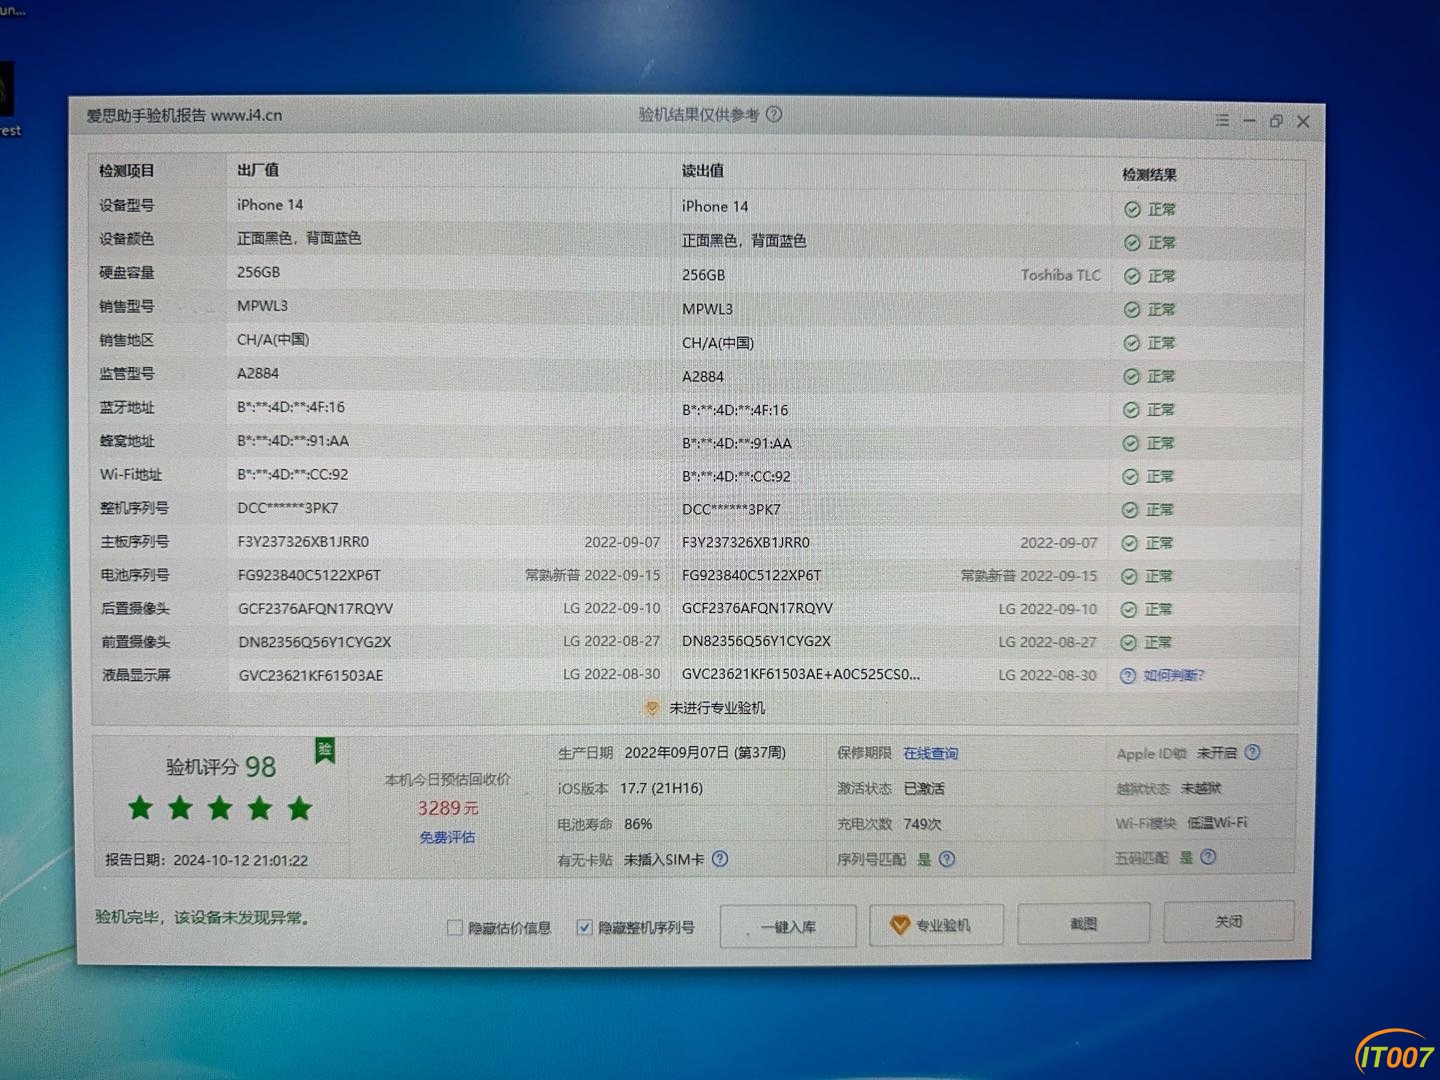Click the 检测结果 column header
The height and width of the screenshot is (1080, 1440).
click(1149, 174)
